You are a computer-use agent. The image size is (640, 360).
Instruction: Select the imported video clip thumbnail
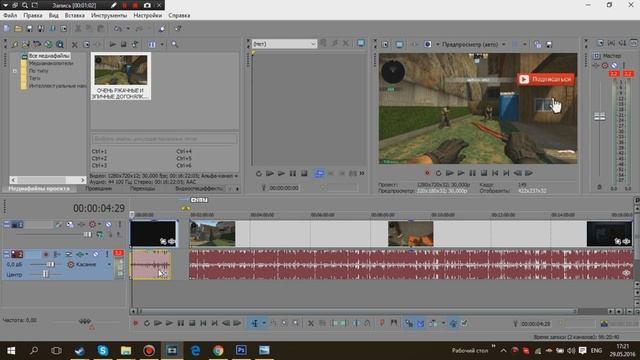point(121,76)
